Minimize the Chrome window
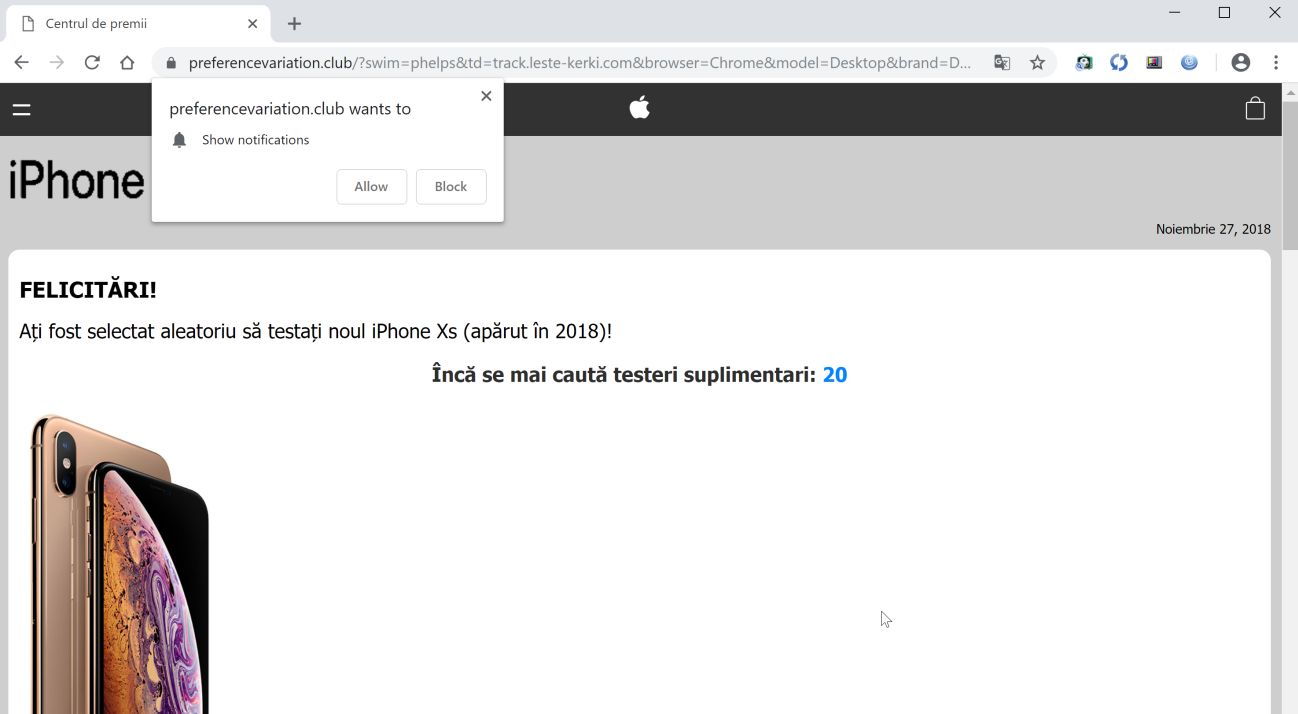The width and height of the screenshot is (1298, 714). (1172, 13)
